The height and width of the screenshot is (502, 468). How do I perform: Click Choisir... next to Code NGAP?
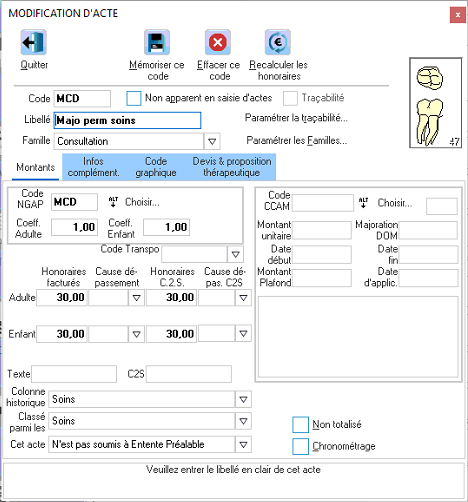tap(142, 202)
